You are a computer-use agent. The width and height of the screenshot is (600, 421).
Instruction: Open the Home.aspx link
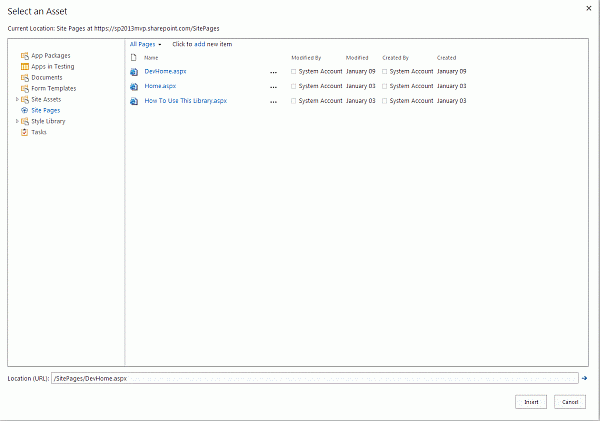coord(160,86)
